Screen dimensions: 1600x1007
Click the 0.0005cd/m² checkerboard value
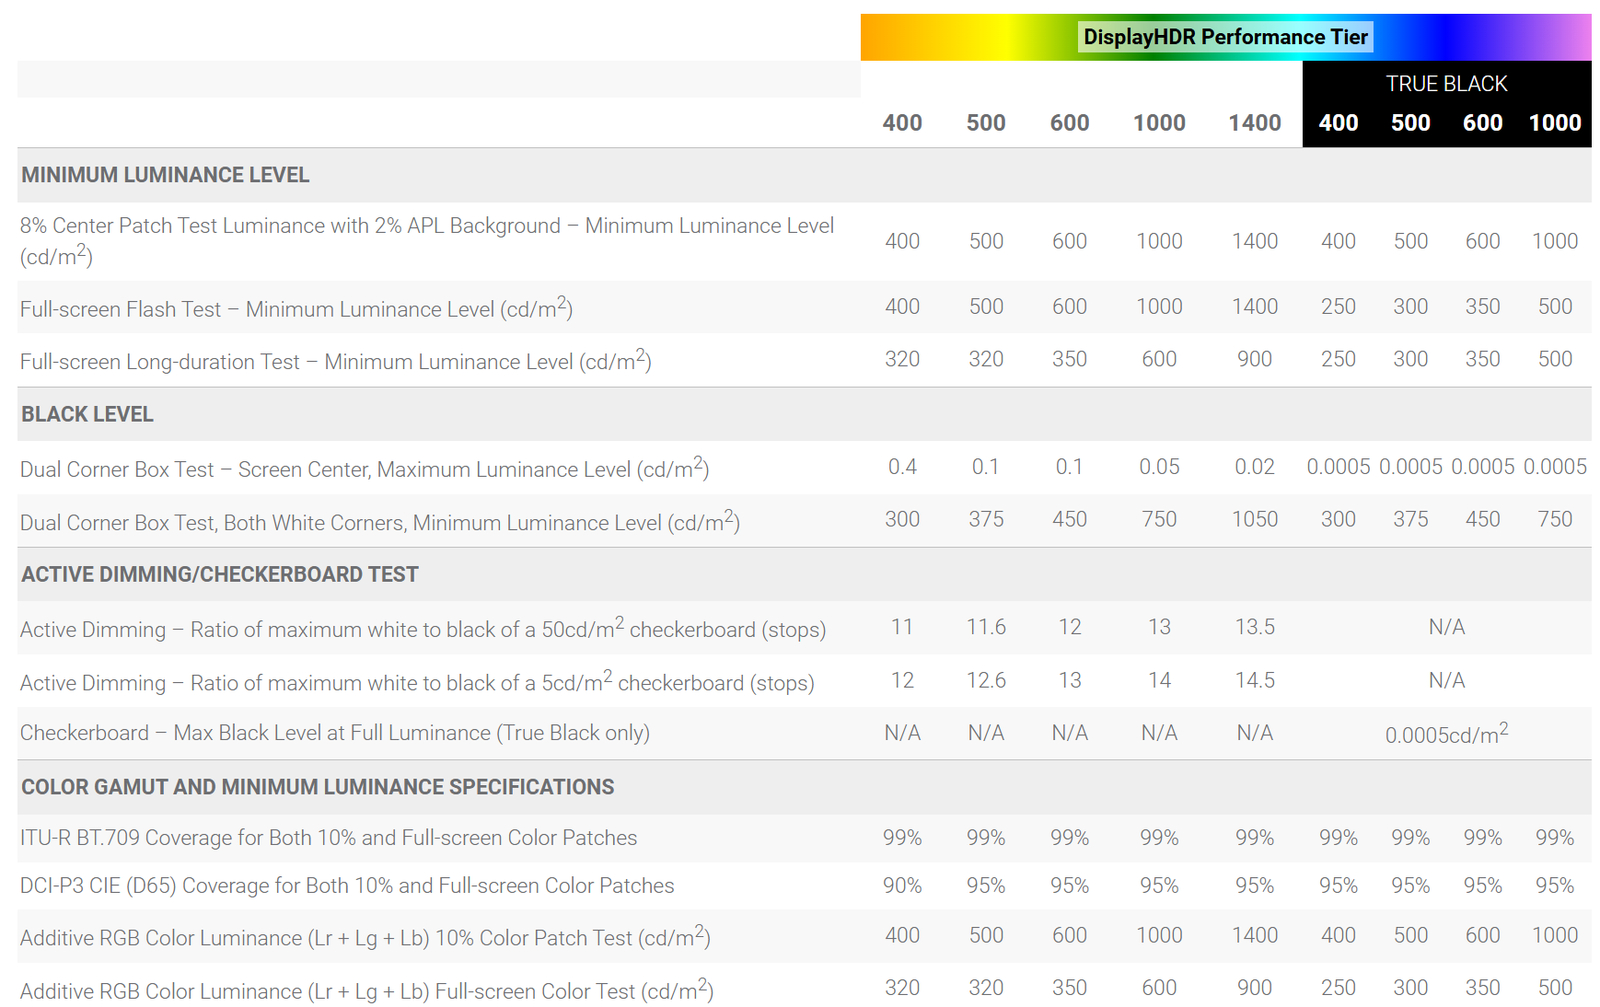point(1446,735)
